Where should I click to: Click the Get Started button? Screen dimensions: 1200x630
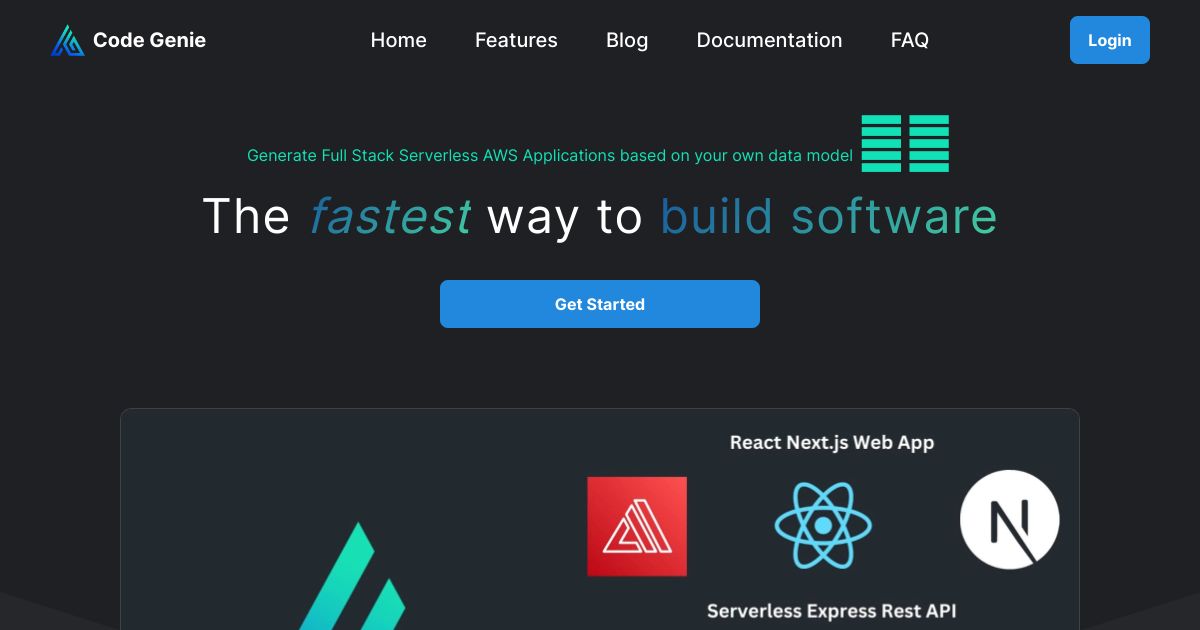tap(600, 304)
